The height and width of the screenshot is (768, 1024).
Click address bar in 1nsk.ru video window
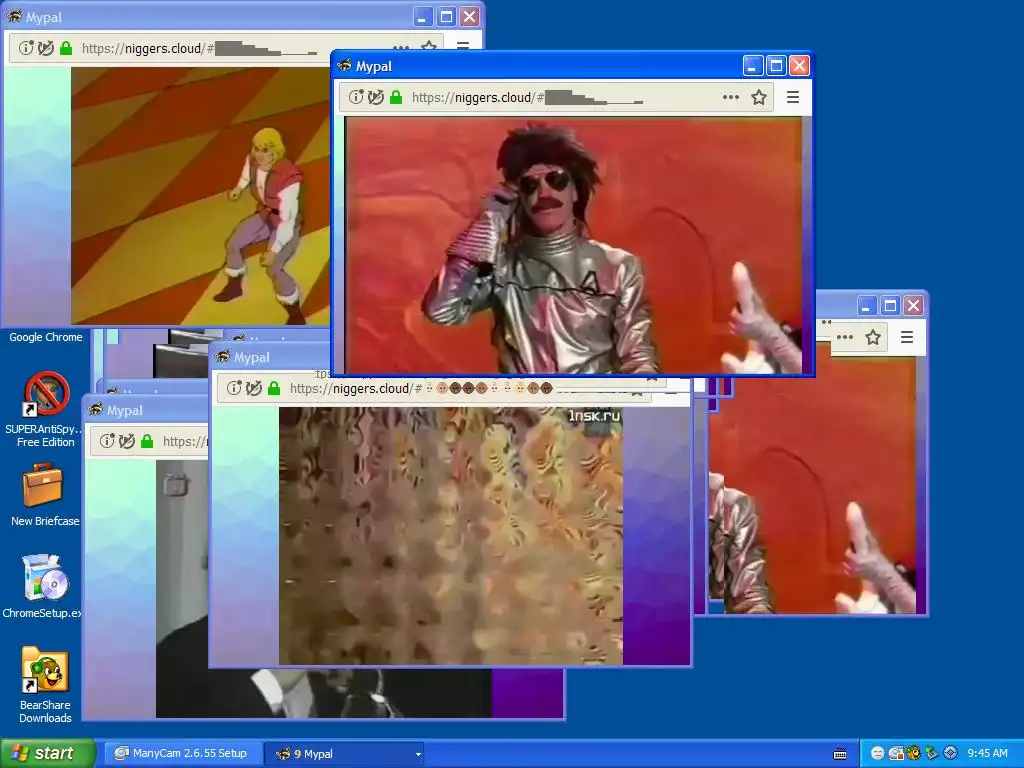tap(434, 388)
